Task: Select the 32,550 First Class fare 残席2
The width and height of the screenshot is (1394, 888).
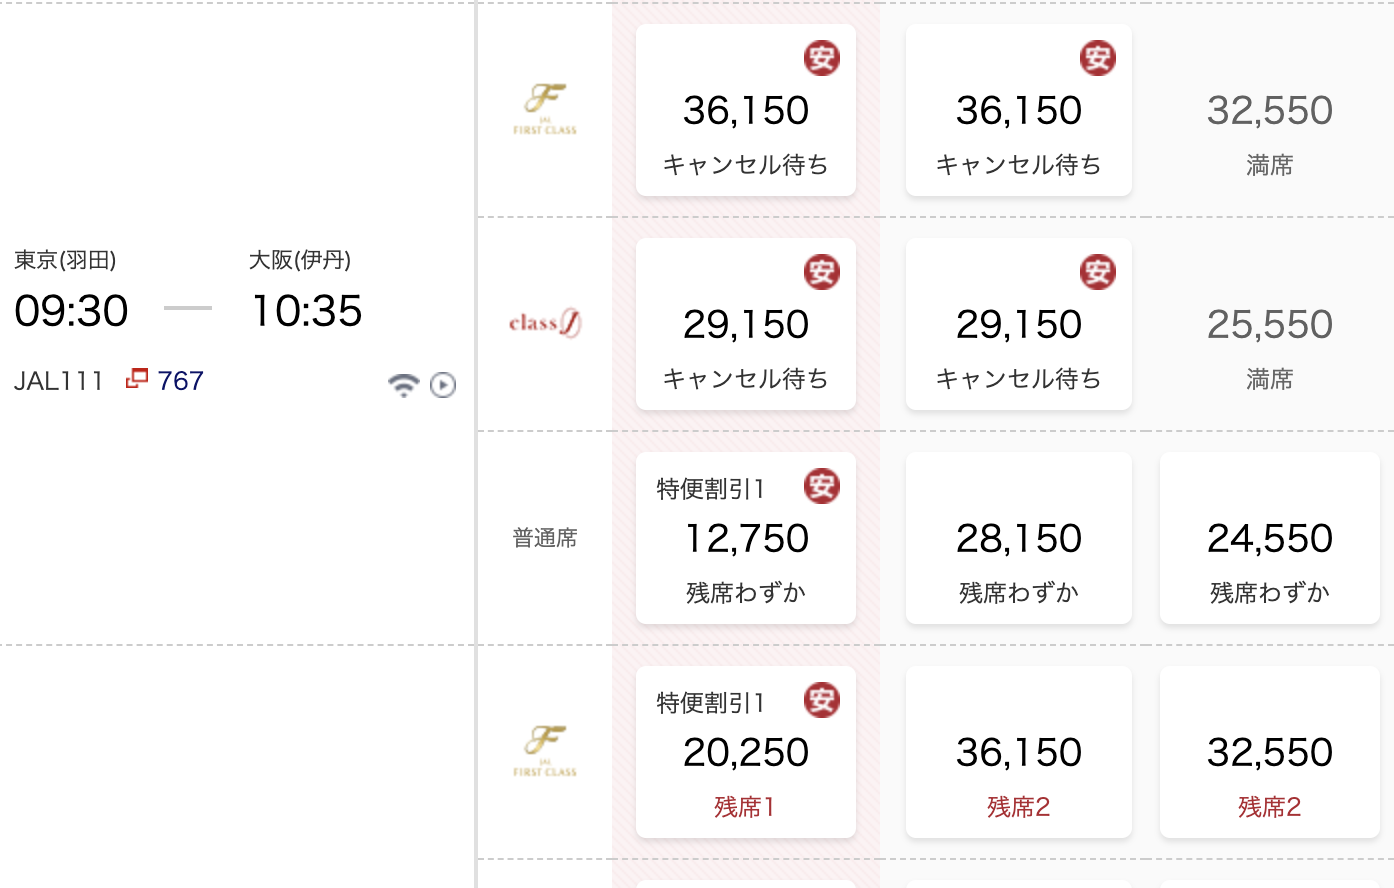Action: pos(1270,752)
